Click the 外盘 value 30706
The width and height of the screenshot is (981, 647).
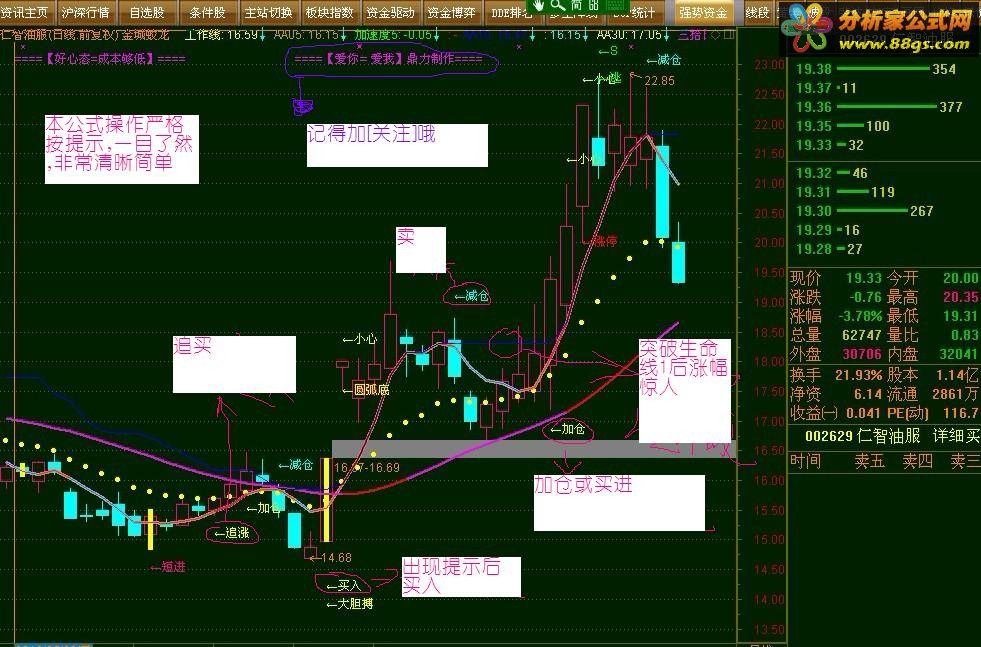pos(862,354)
